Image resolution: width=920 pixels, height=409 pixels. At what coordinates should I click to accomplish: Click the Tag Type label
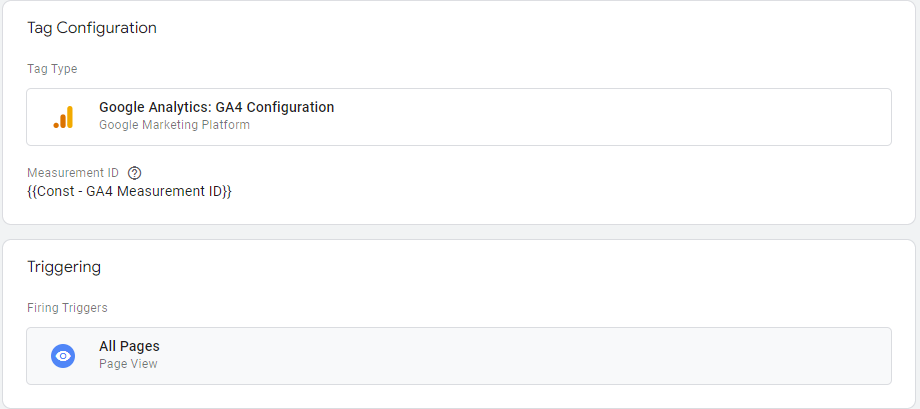(52, 69)
